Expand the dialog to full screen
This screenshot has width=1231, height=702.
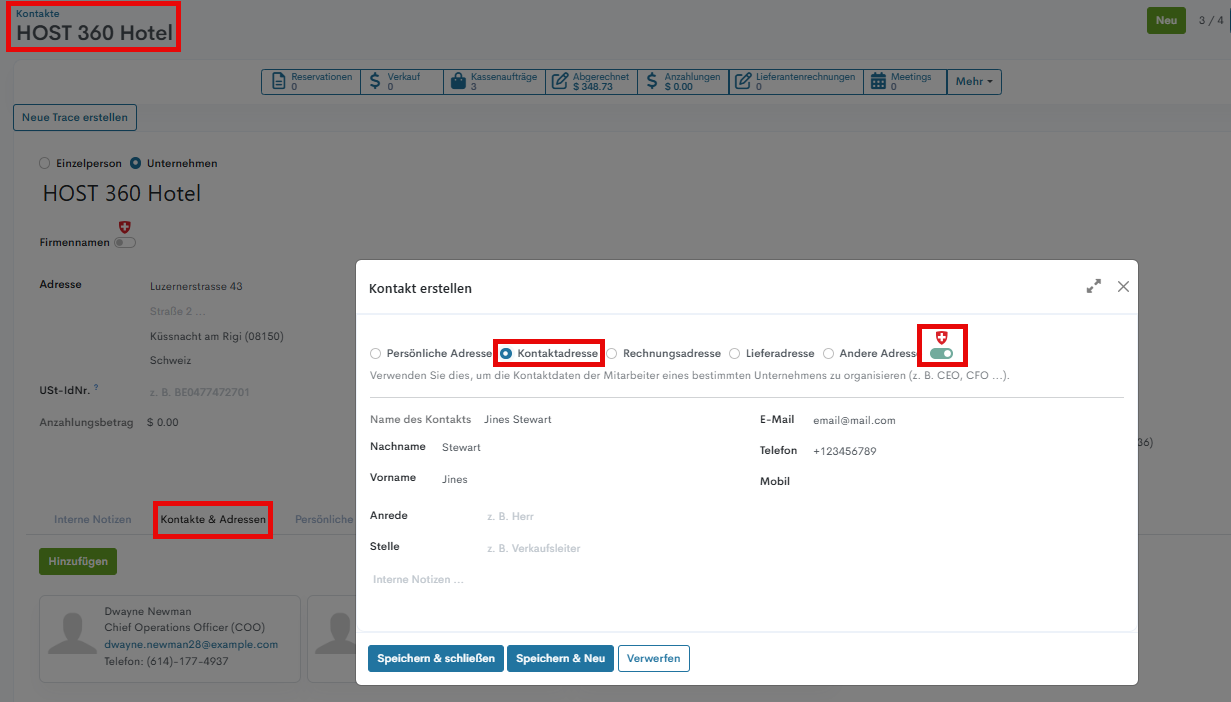click(x=1094, y=286)
